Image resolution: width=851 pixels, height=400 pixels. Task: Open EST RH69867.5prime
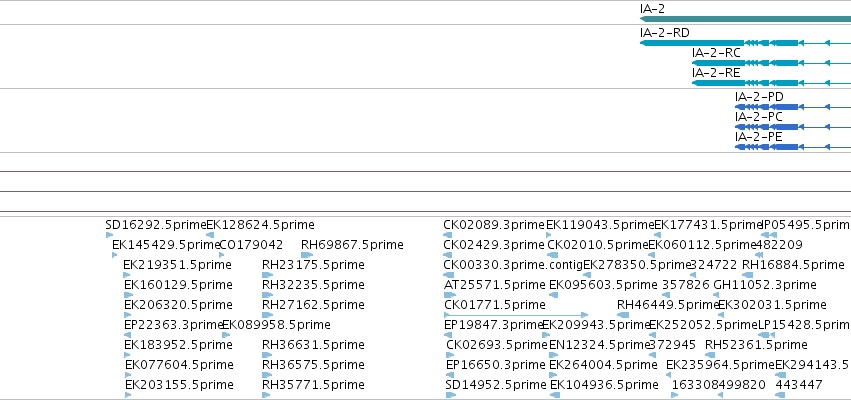pyautogui.click(x=352, y=245)
